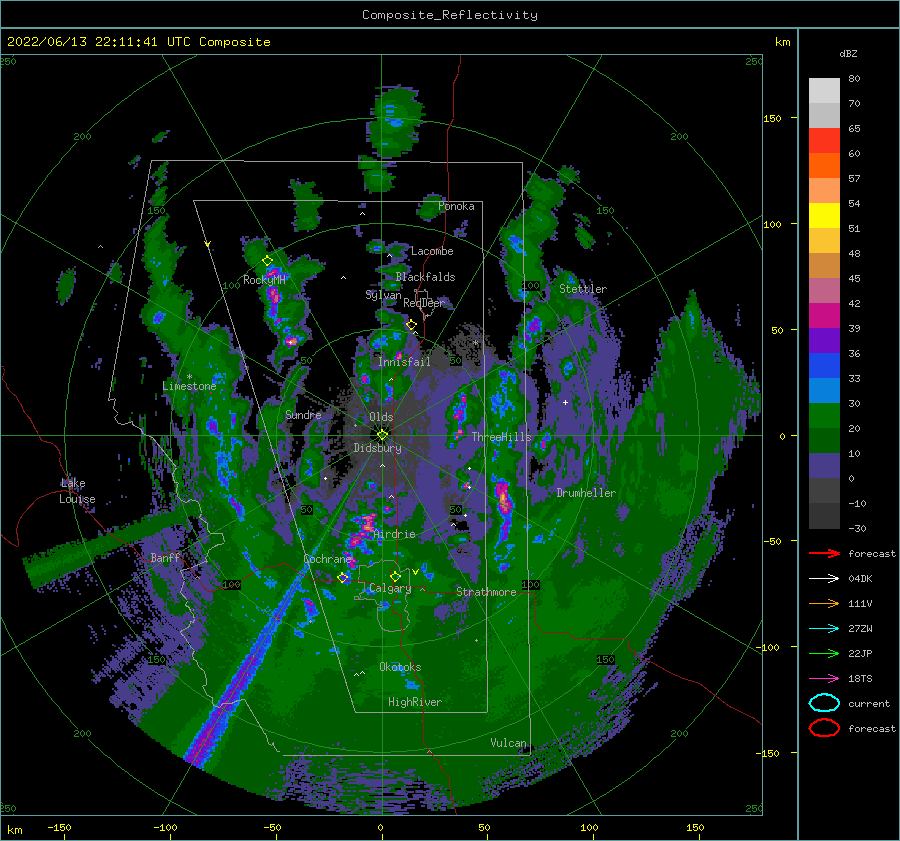The height and width of the screenshot is (841, 900).
Task: Click the magenta 18TS arrow icon
Action: 824,679
